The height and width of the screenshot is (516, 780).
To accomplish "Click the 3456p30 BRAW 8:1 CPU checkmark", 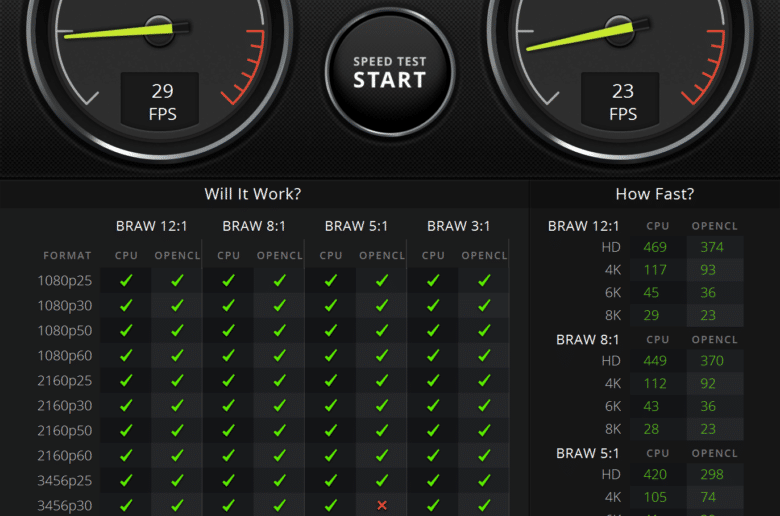I will coord(229,506).
